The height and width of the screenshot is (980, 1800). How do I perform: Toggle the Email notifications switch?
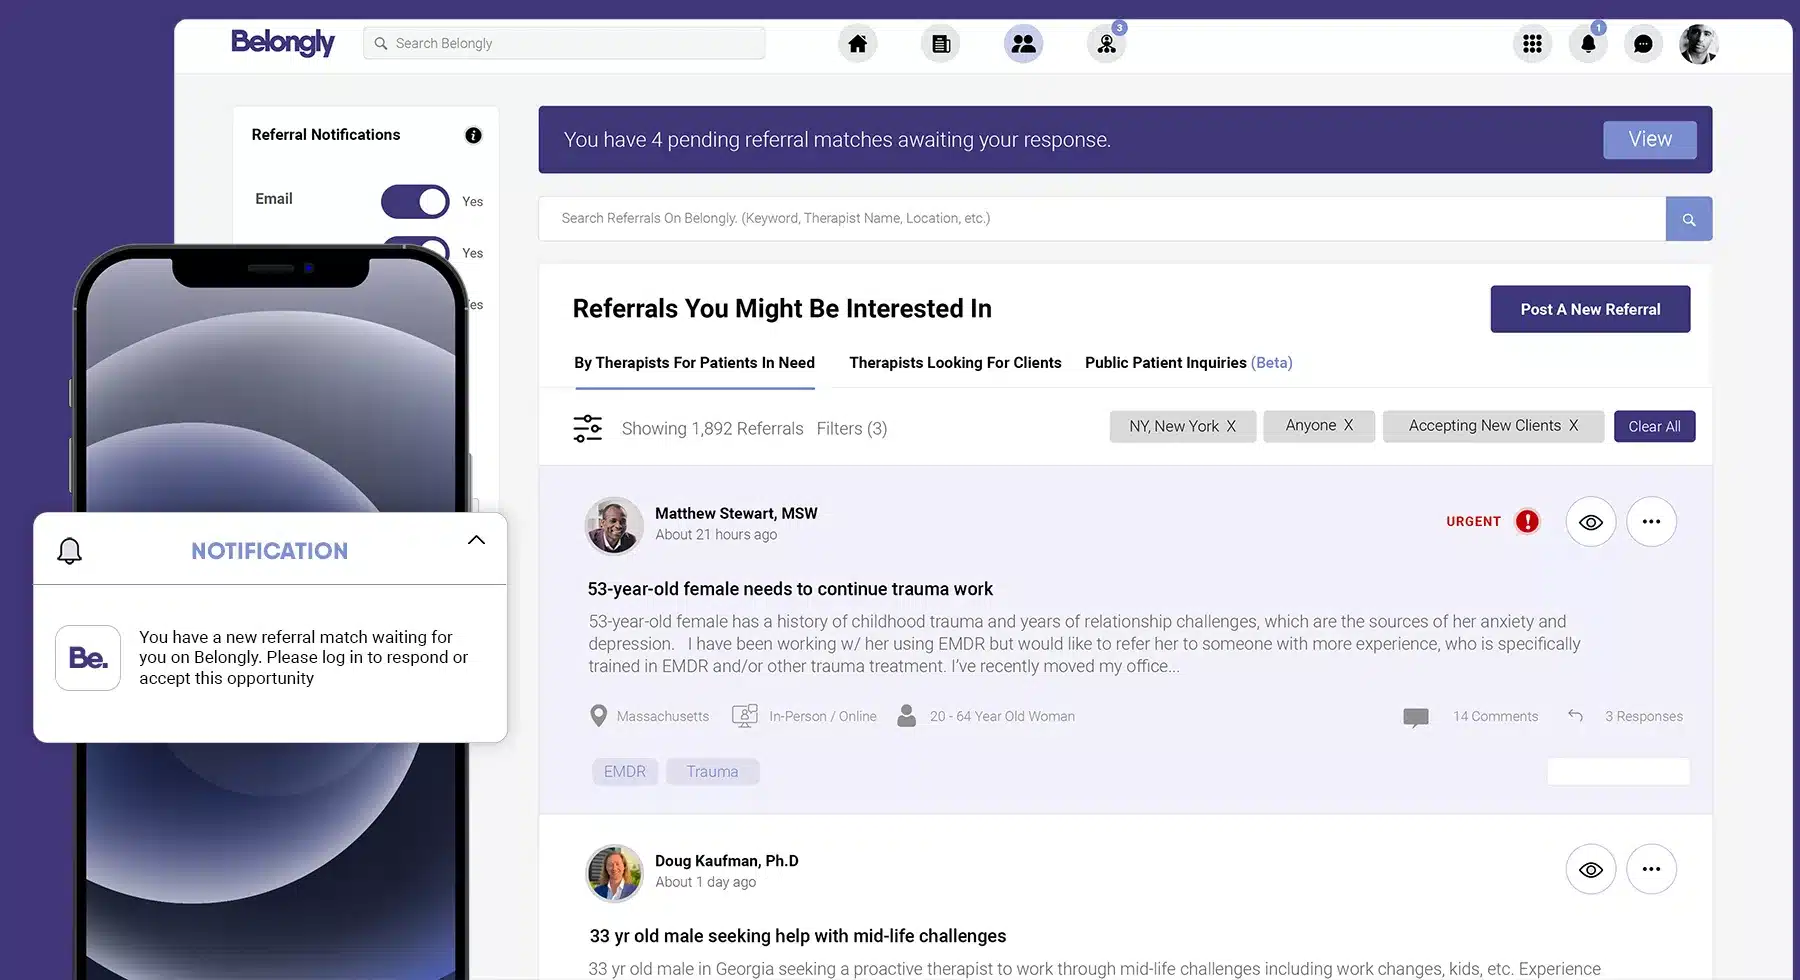coord(415,201)
